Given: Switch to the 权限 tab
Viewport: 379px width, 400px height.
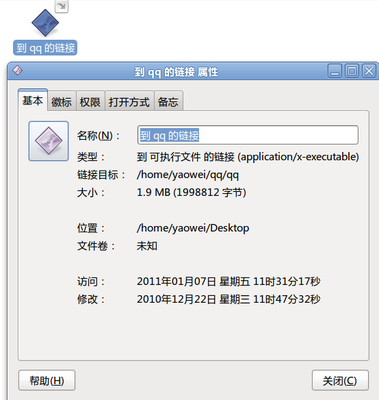Looking at the screenshot, I should click(x=90, y=102).
